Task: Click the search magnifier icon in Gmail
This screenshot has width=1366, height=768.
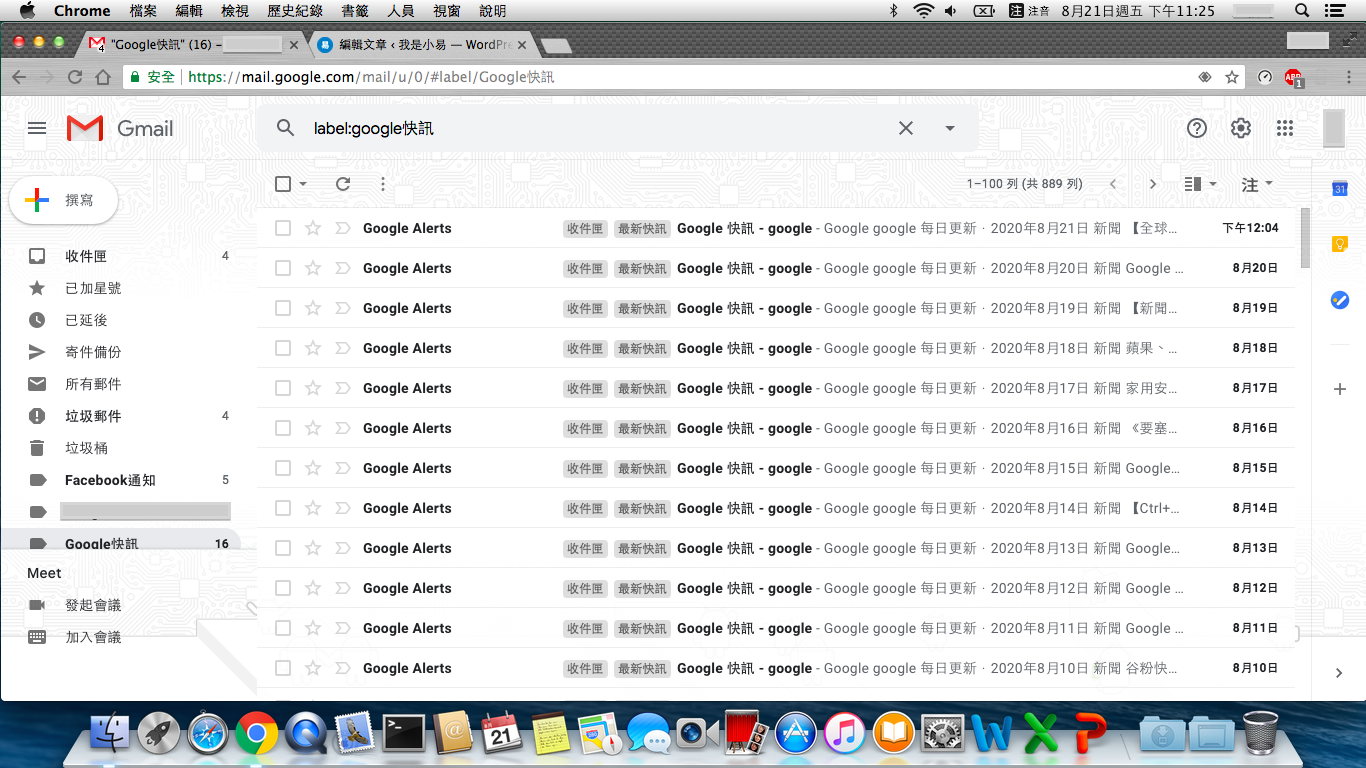Action: click(286, 128)
